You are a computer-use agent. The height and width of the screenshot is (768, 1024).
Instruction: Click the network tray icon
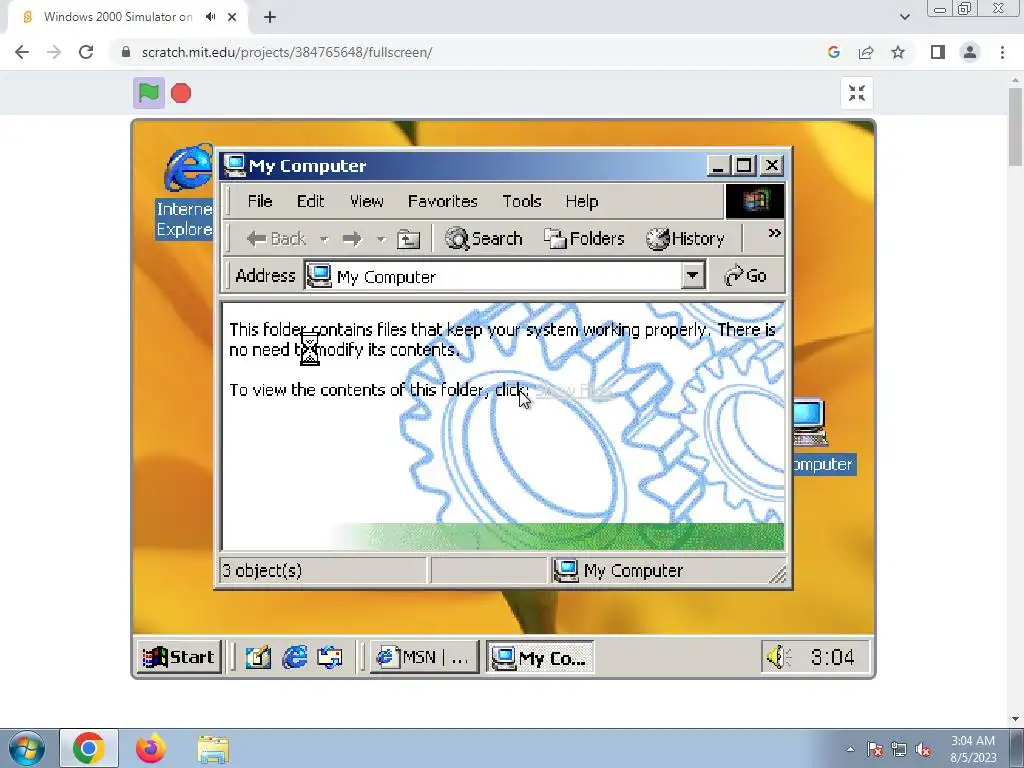(899, 749)
